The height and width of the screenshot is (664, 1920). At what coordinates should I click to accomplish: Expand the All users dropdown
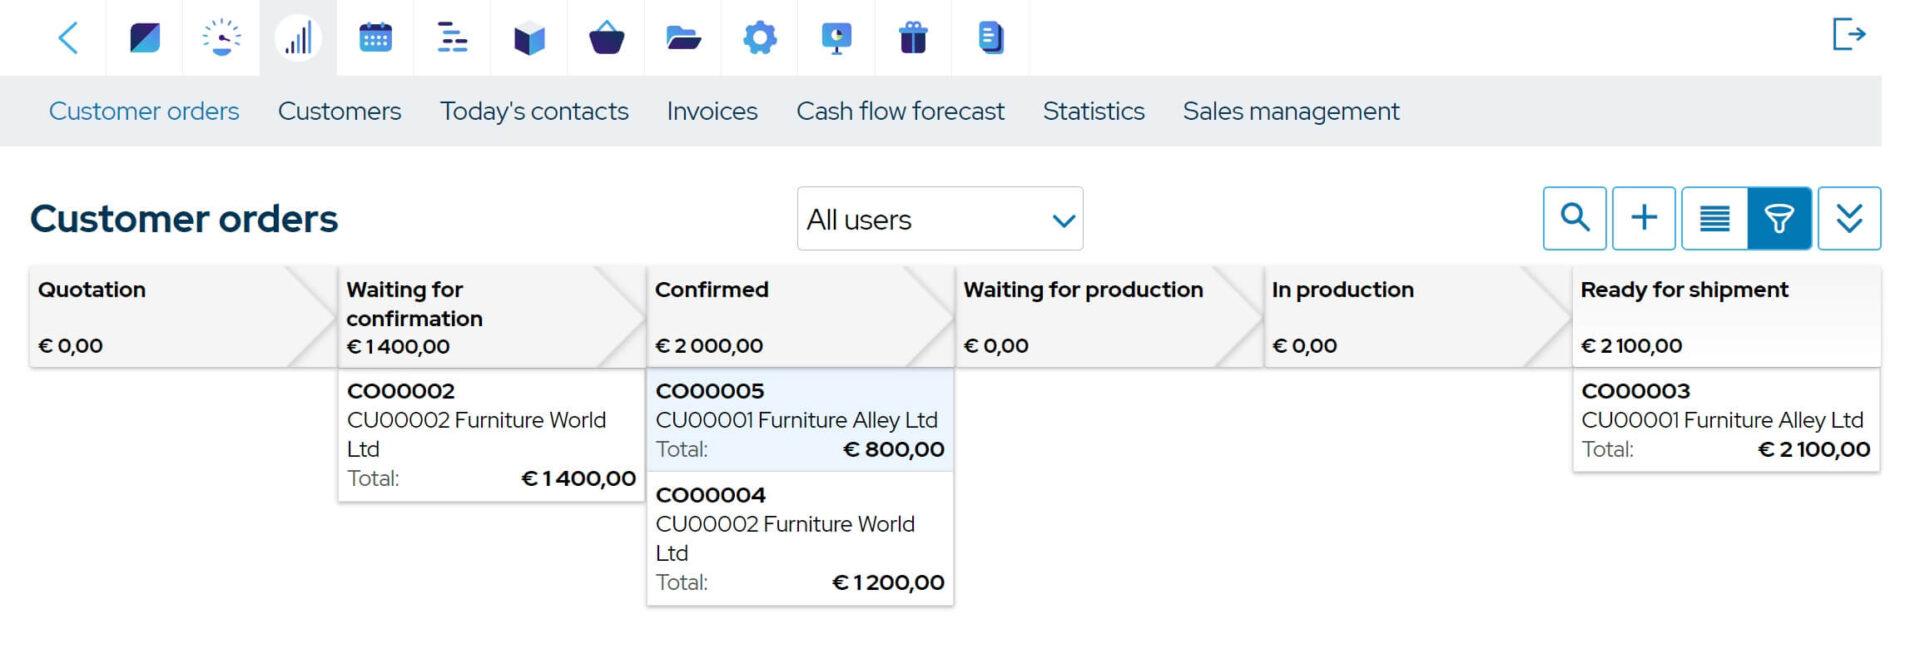[939, 219]
